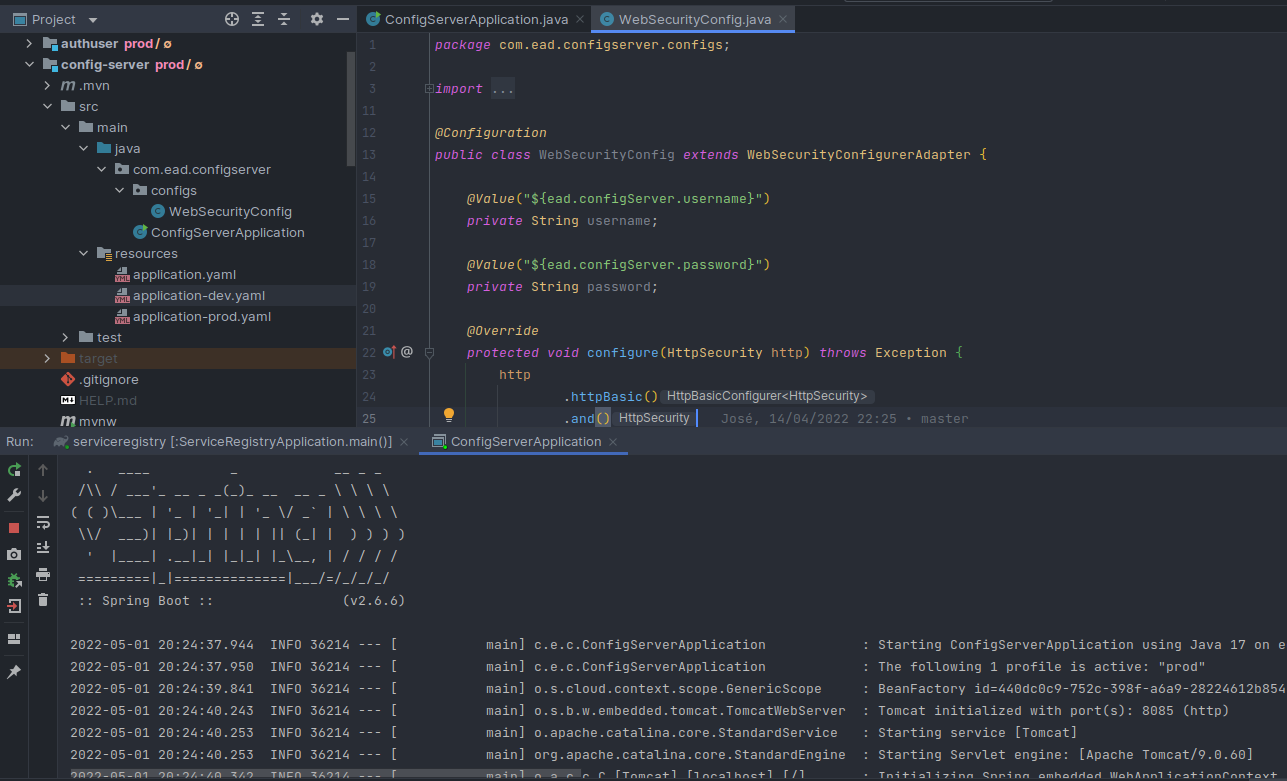Open the Project panel settings gear

click(x=317, y=19)
